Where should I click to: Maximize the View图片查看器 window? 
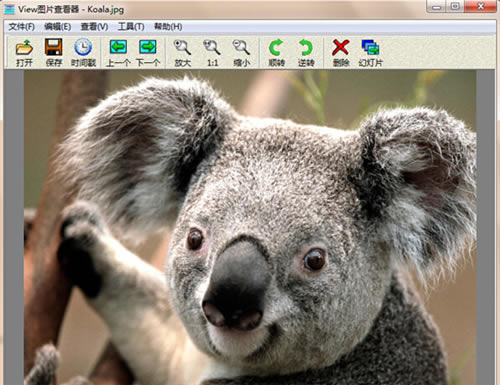[x=455, y=6]
